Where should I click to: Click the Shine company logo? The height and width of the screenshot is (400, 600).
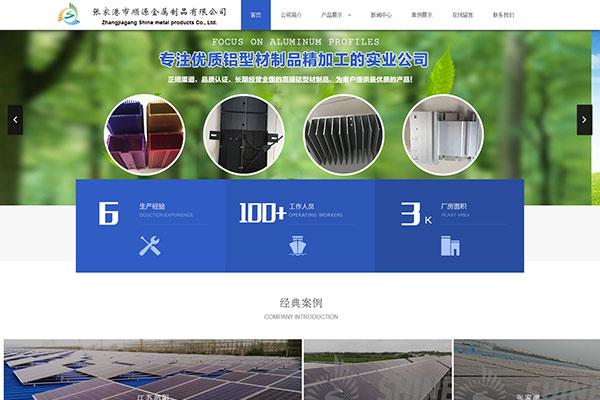click(x=69, y=14)
